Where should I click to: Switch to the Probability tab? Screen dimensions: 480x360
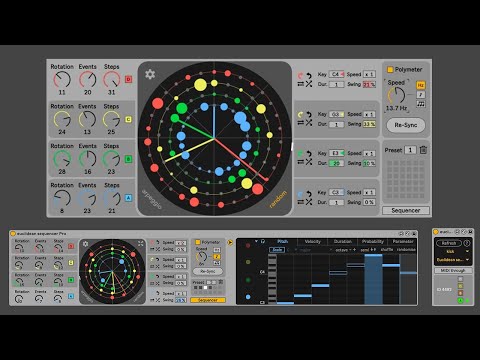(x=373, y=241)
